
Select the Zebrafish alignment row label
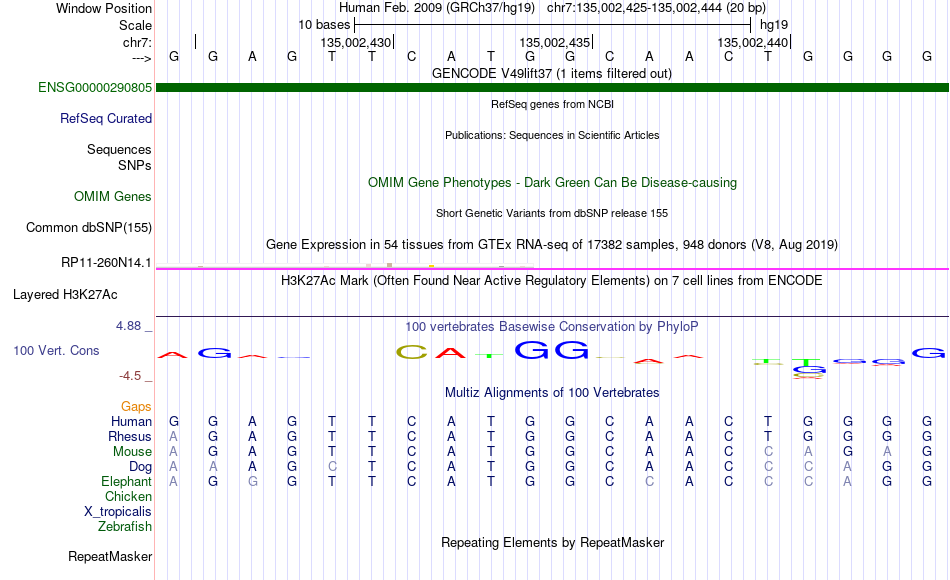point(125,526)
